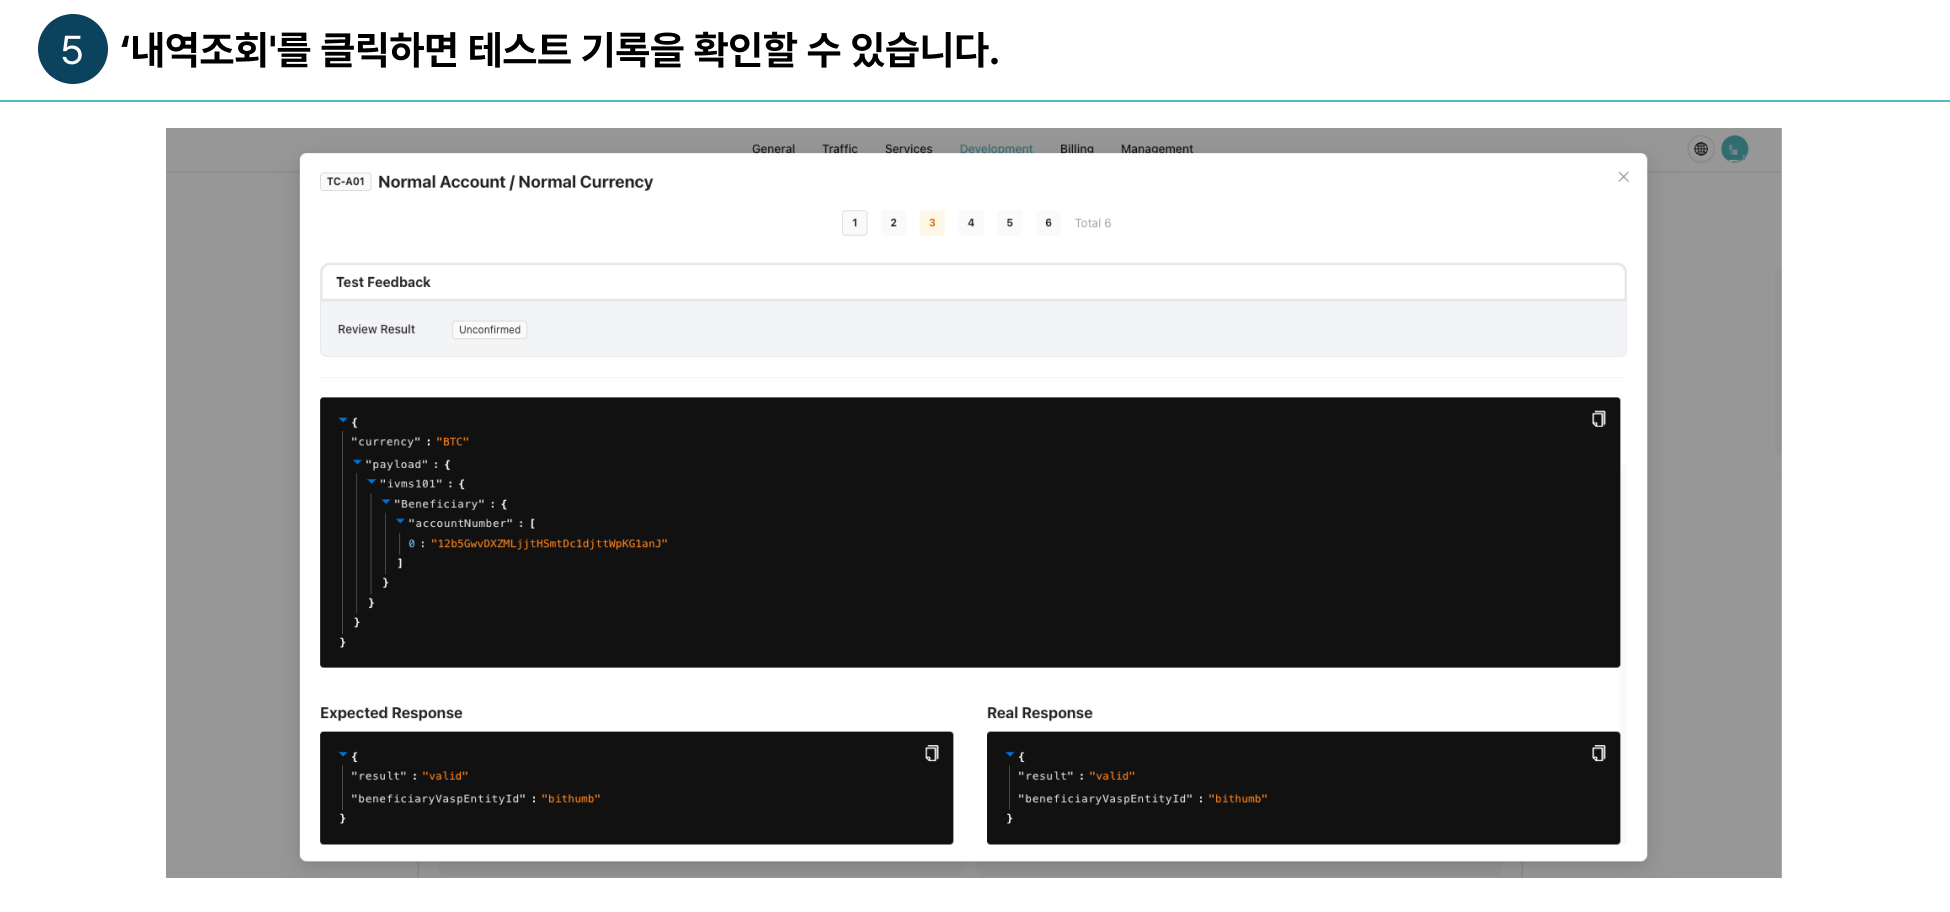
Task: Open the user profile avatar
Action: (1735, 149)
